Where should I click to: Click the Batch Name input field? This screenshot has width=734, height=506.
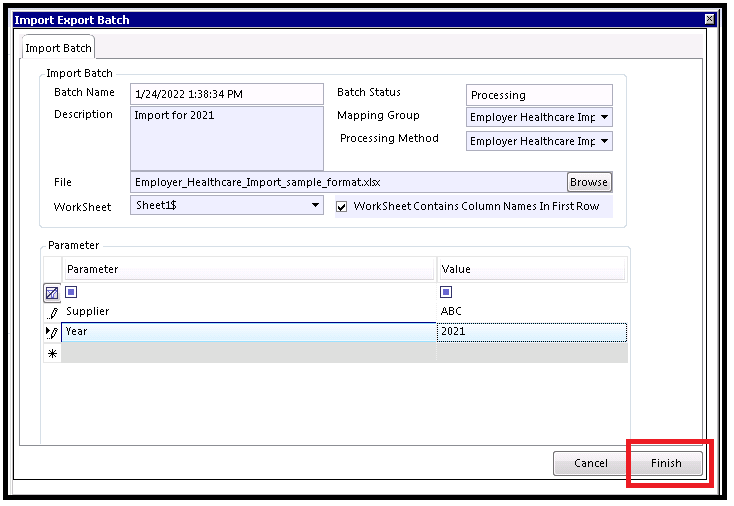click(227, 94)
